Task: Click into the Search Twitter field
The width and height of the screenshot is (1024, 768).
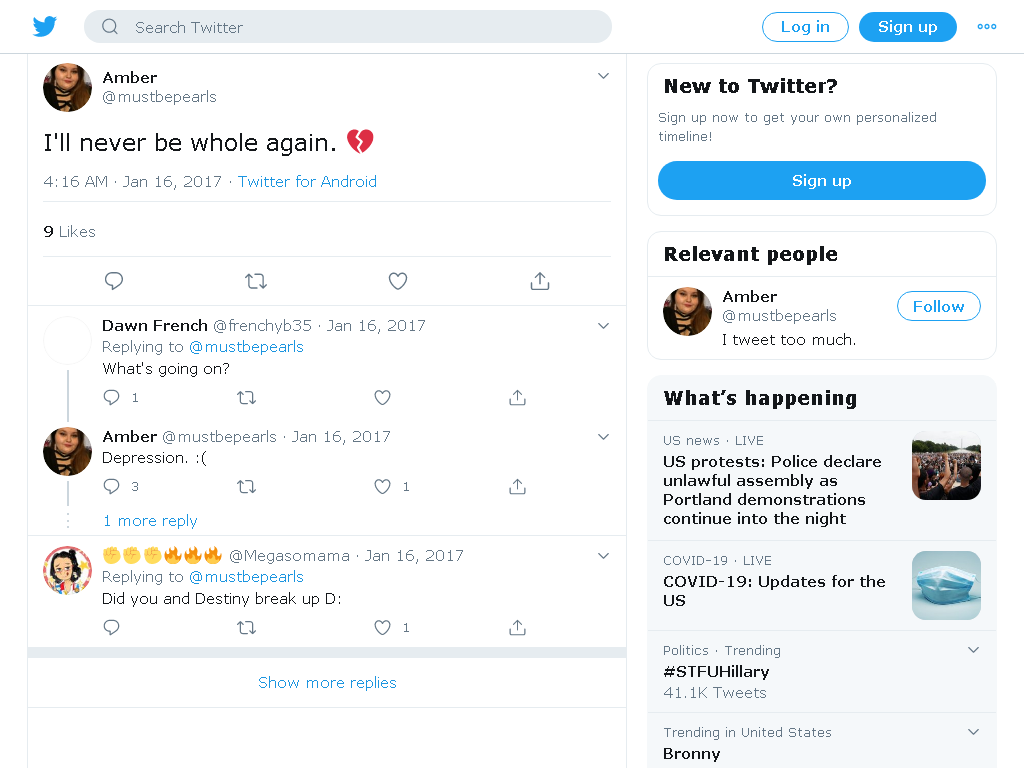Action: (347, 27)
